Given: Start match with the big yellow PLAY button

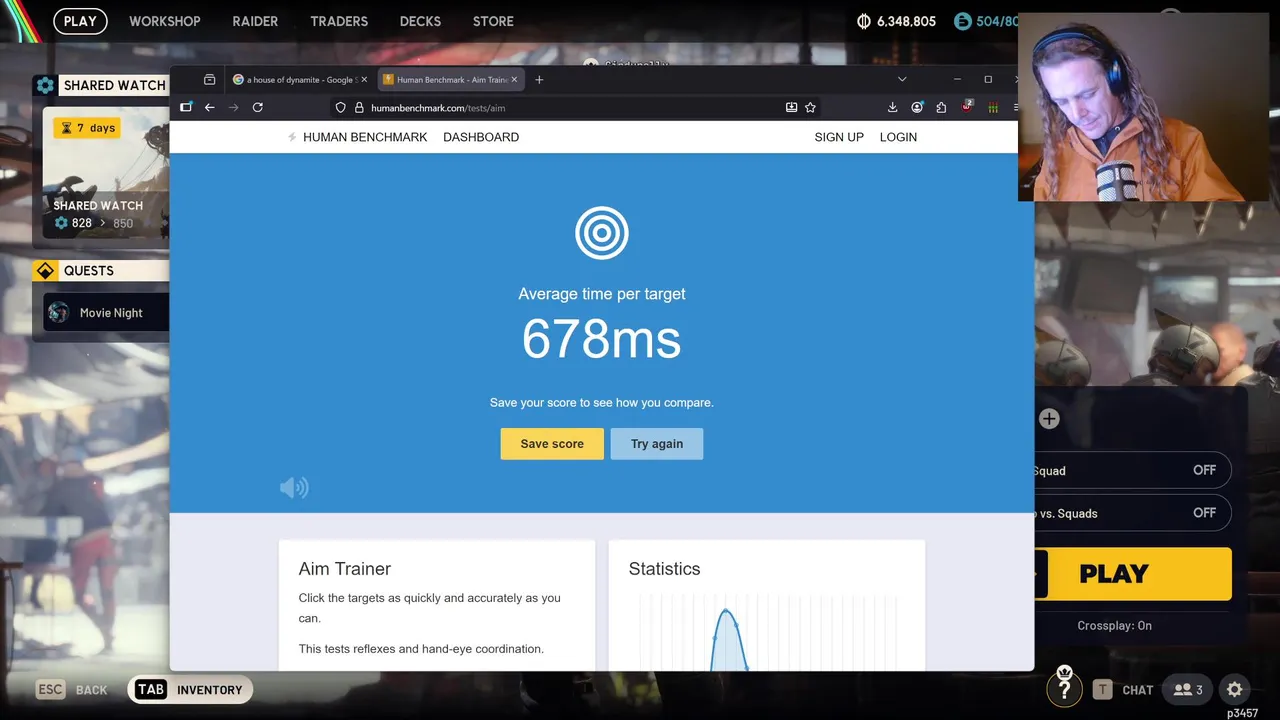Looking at the screenshot, I should coord(1133,574).
